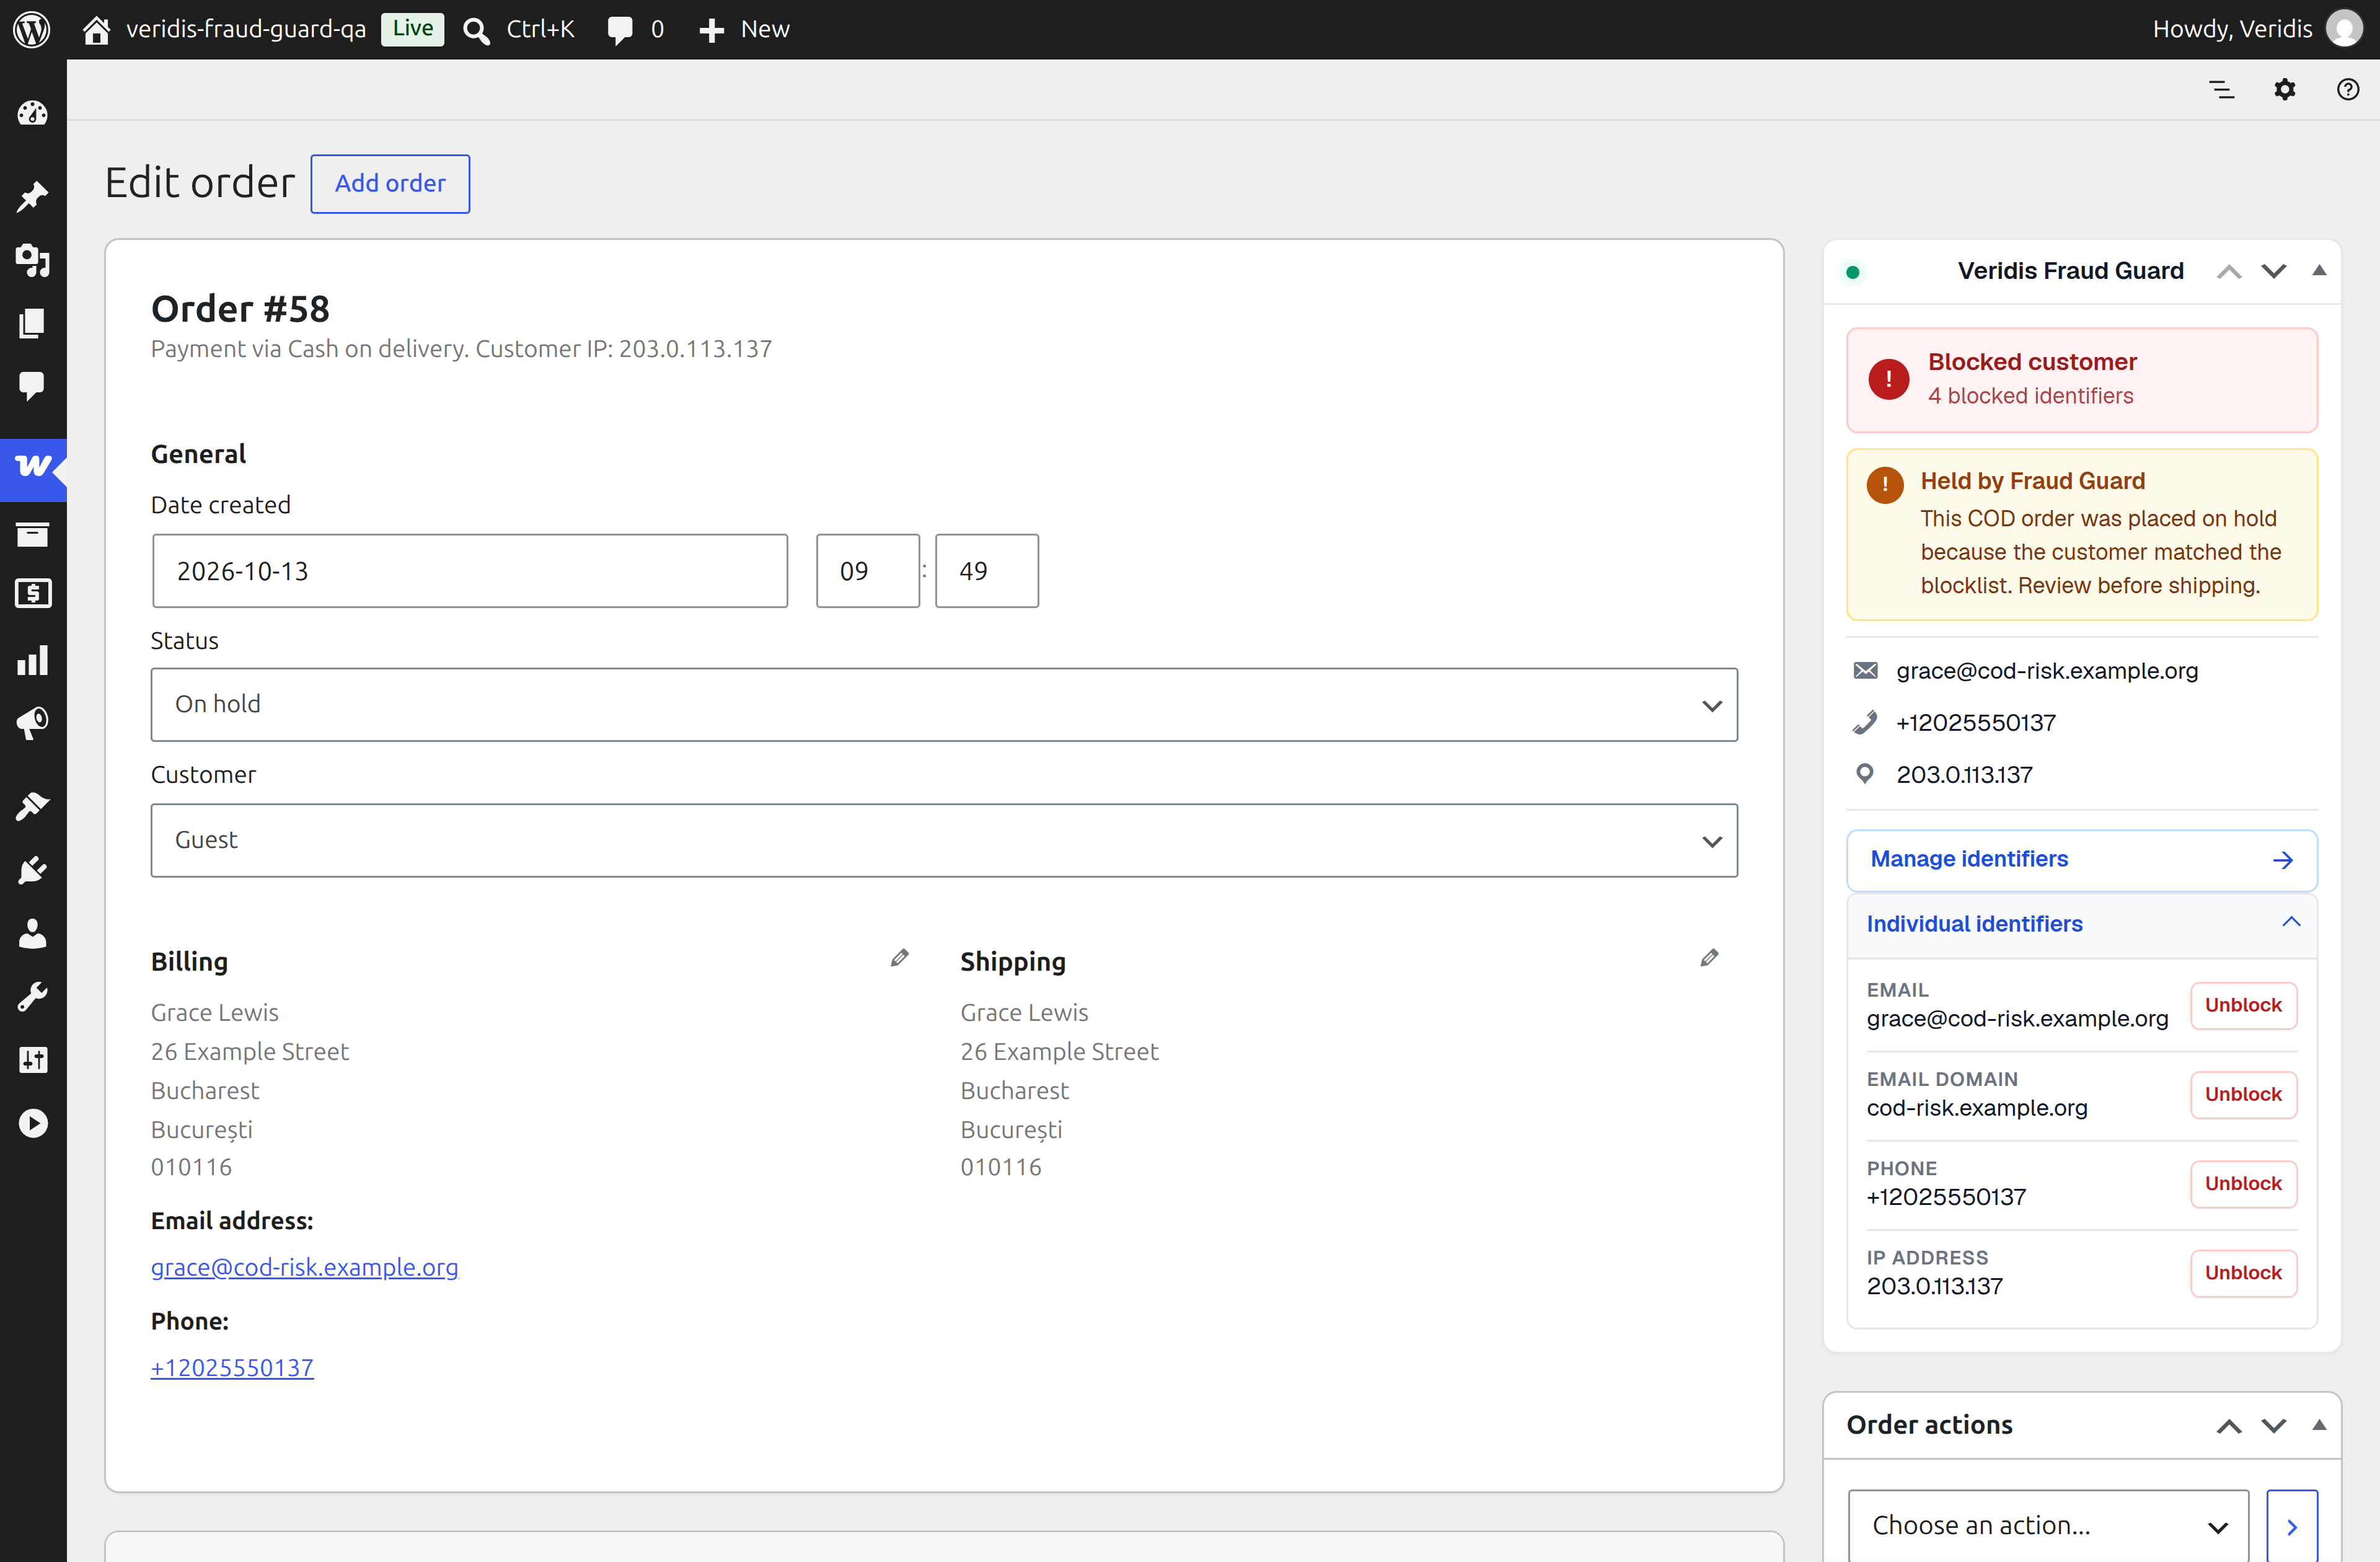This screenshot has height=1562, width=2380.
Task: Open the Manage identifiers link
Action: tap(2081, 860)
